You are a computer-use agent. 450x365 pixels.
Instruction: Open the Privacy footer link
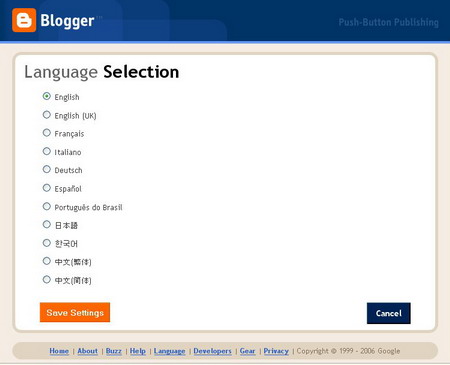click(276, 351)
